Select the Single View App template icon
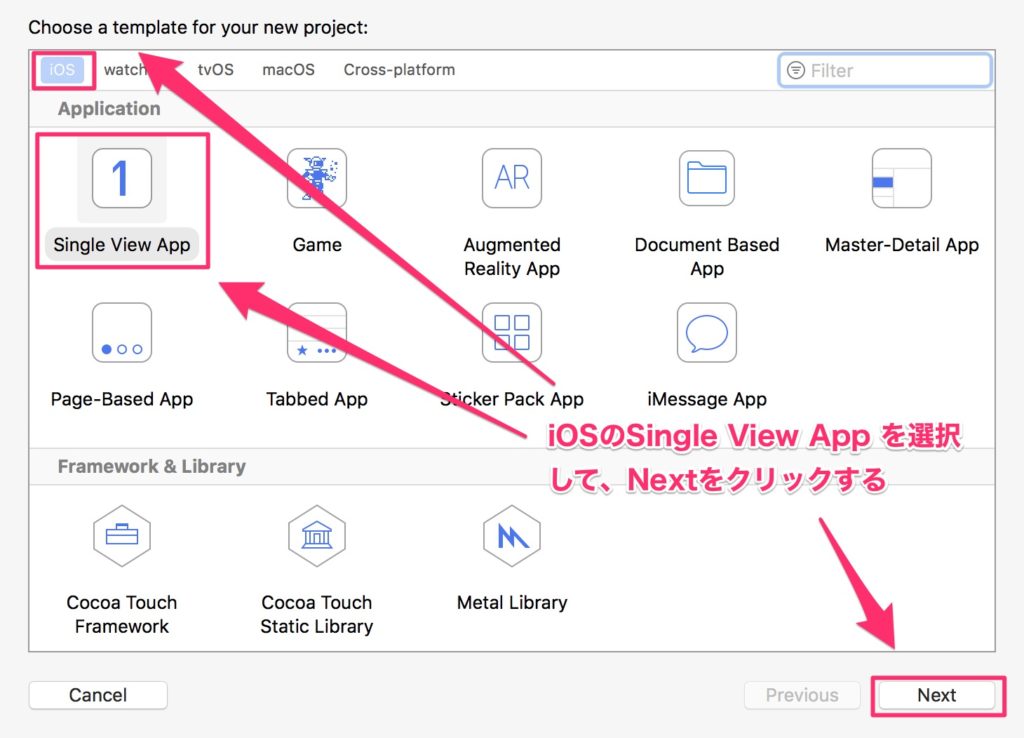 [x=122, y=178]
